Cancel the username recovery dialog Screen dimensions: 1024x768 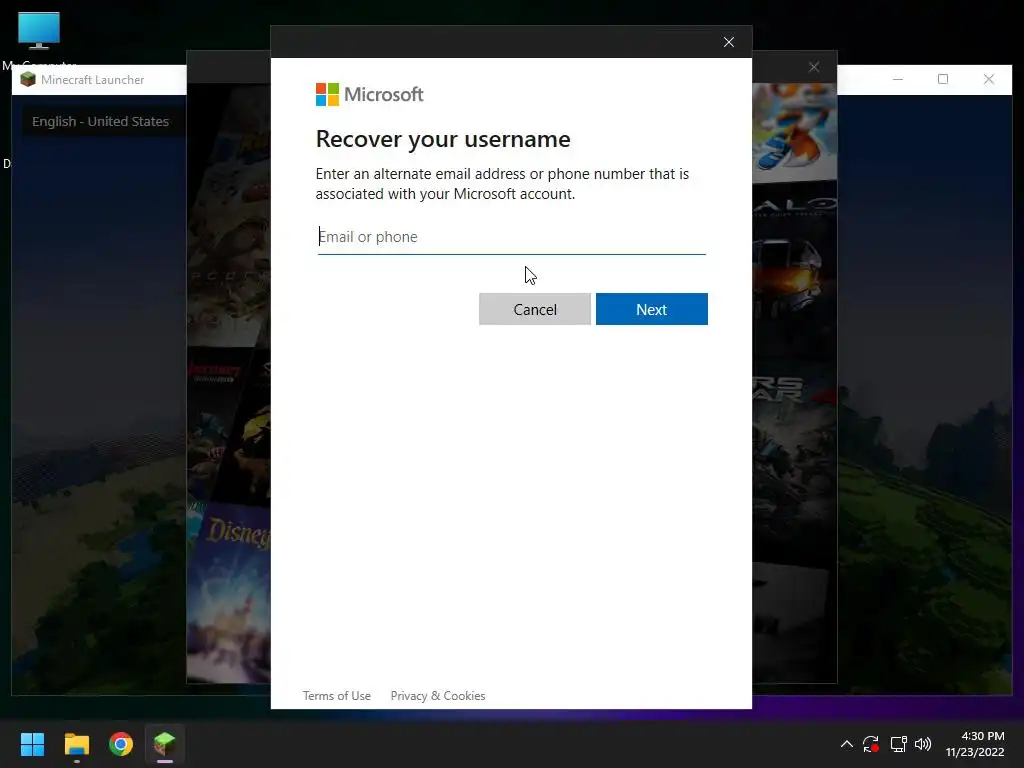click(534, 309)
